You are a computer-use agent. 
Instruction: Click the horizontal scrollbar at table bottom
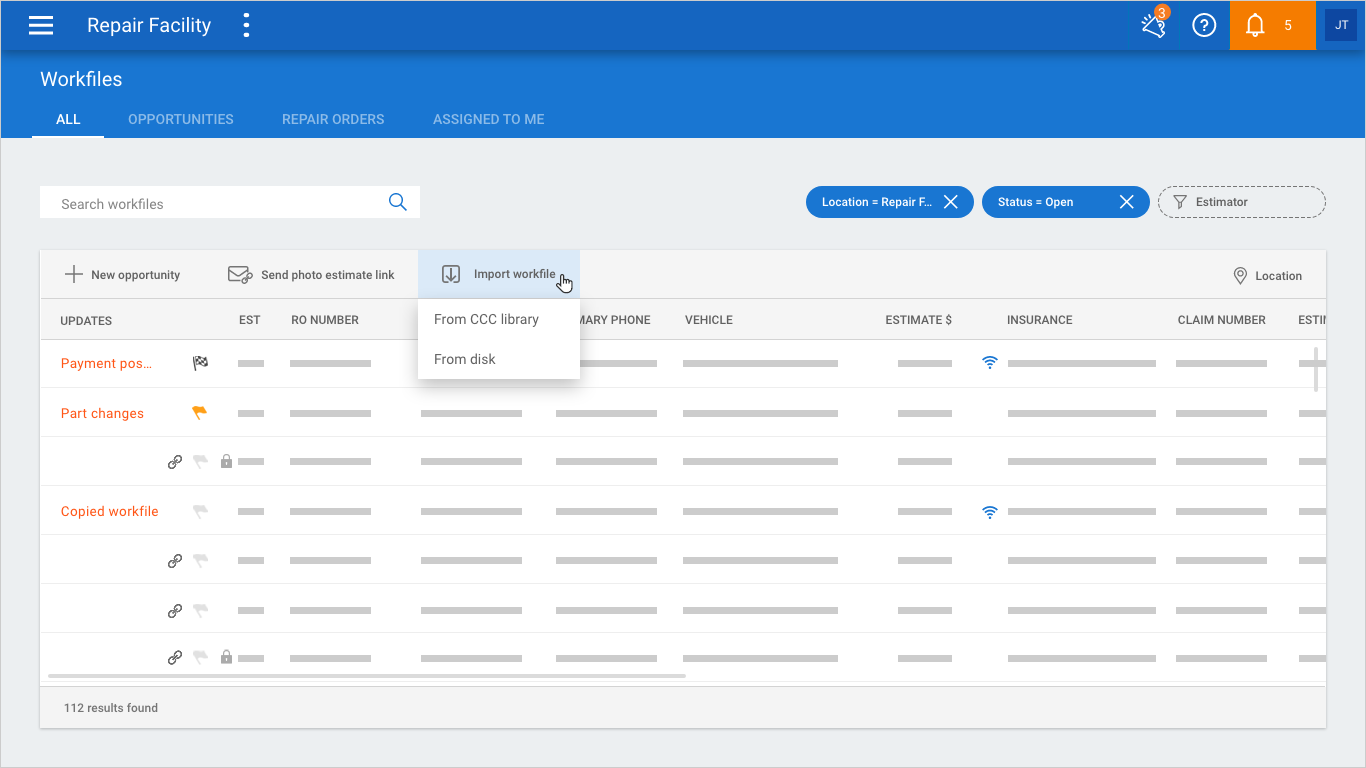click(x=367, y=676)
